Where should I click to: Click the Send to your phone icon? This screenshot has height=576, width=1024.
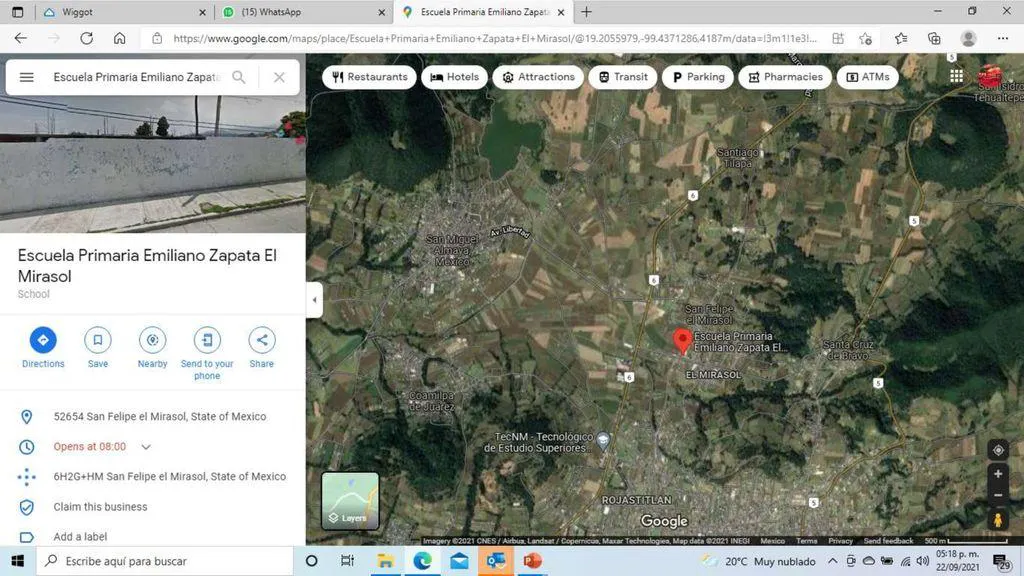pos(207,340)
